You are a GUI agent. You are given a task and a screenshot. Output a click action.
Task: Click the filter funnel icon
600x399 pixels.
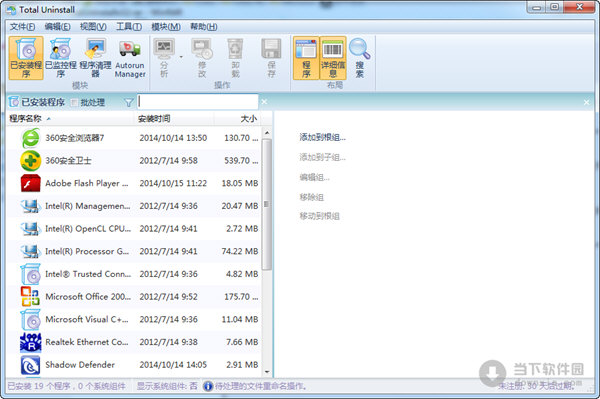[x=129, y=102]
